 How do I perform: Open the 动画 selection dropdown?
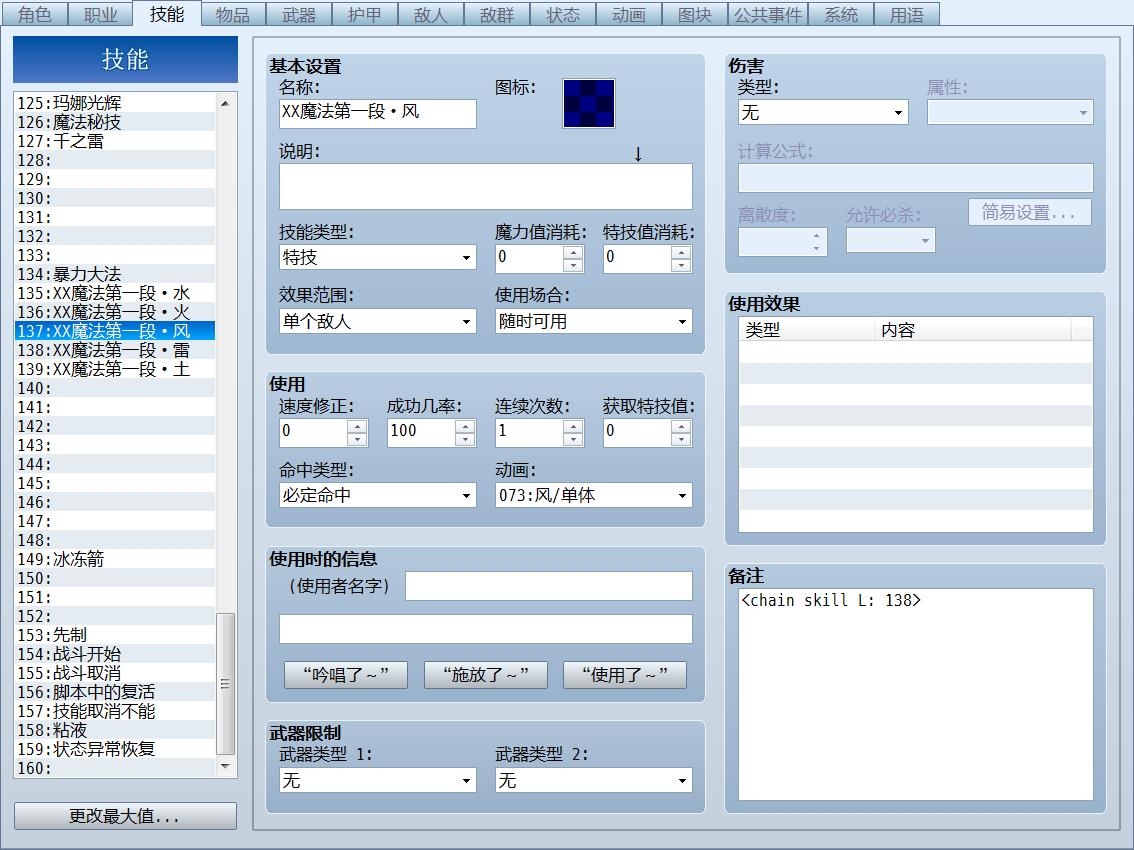pyautogui.click(x=594, y=496)
